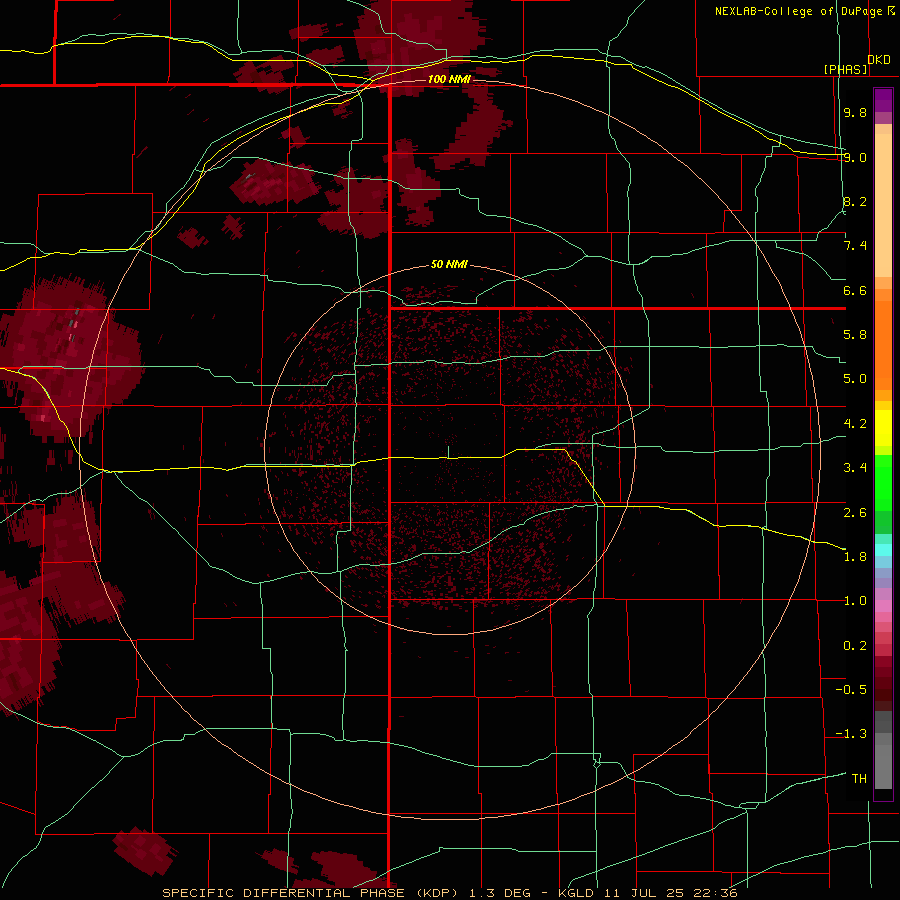
Task: Click the 4.2 value on color scale
Action: (x=855, y=424)
